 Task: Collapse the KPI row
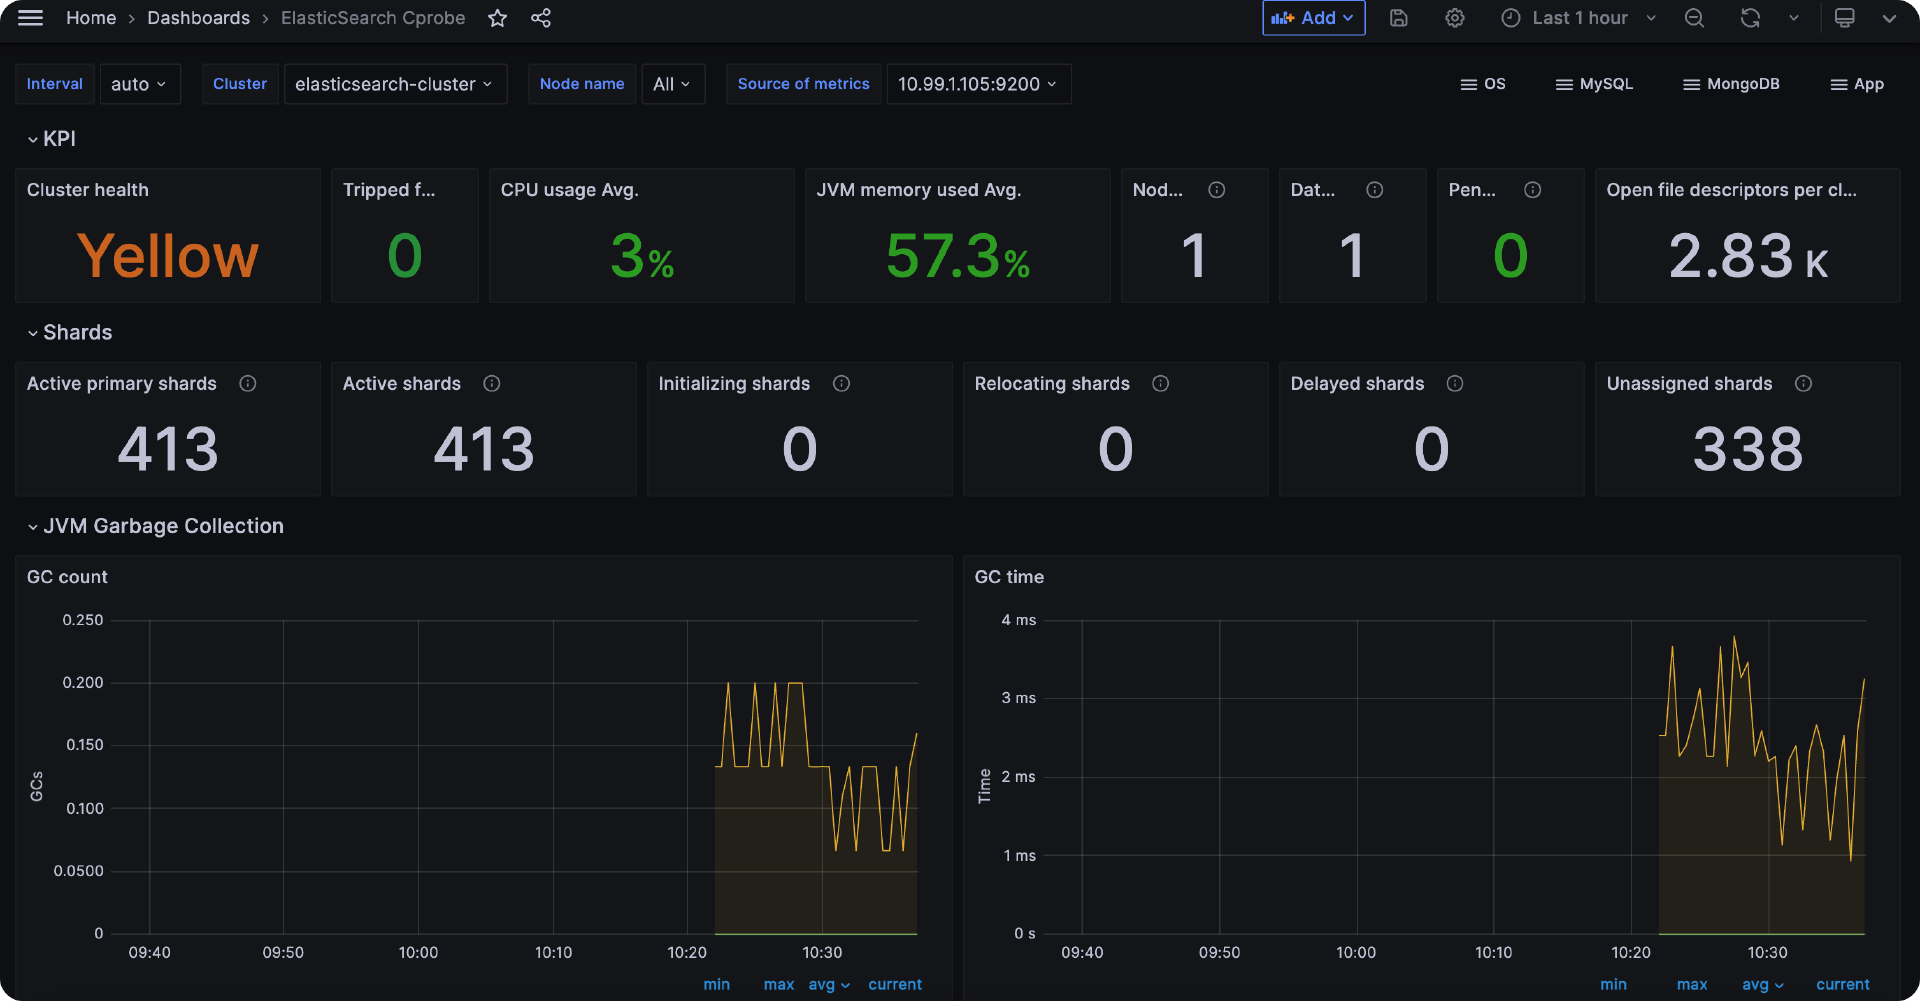click(51, 139)
